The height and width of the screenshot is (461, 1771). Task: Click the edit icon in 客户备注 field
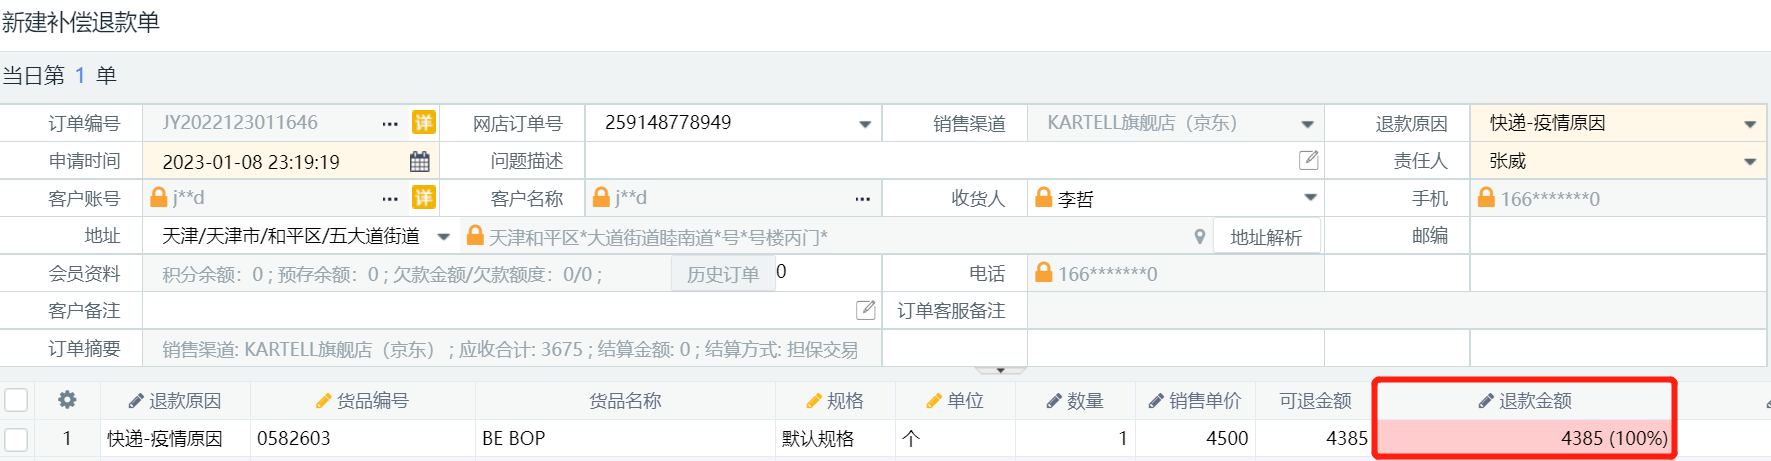866,310
